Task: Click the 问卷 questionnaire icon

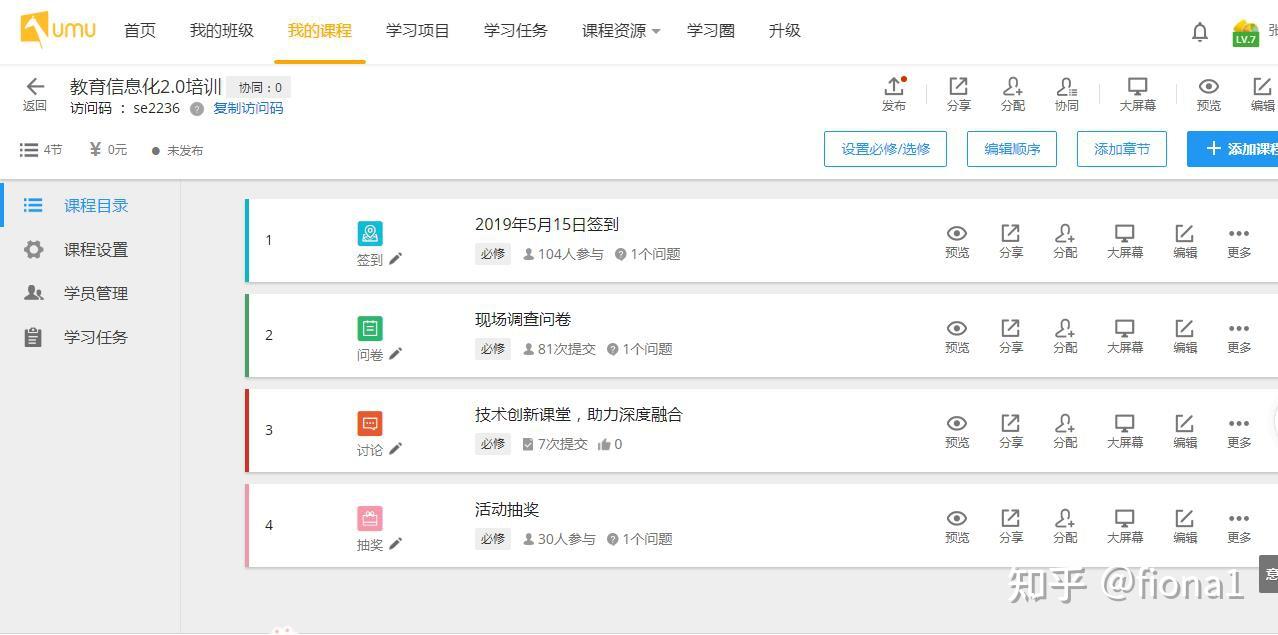Action: (370, 327)
